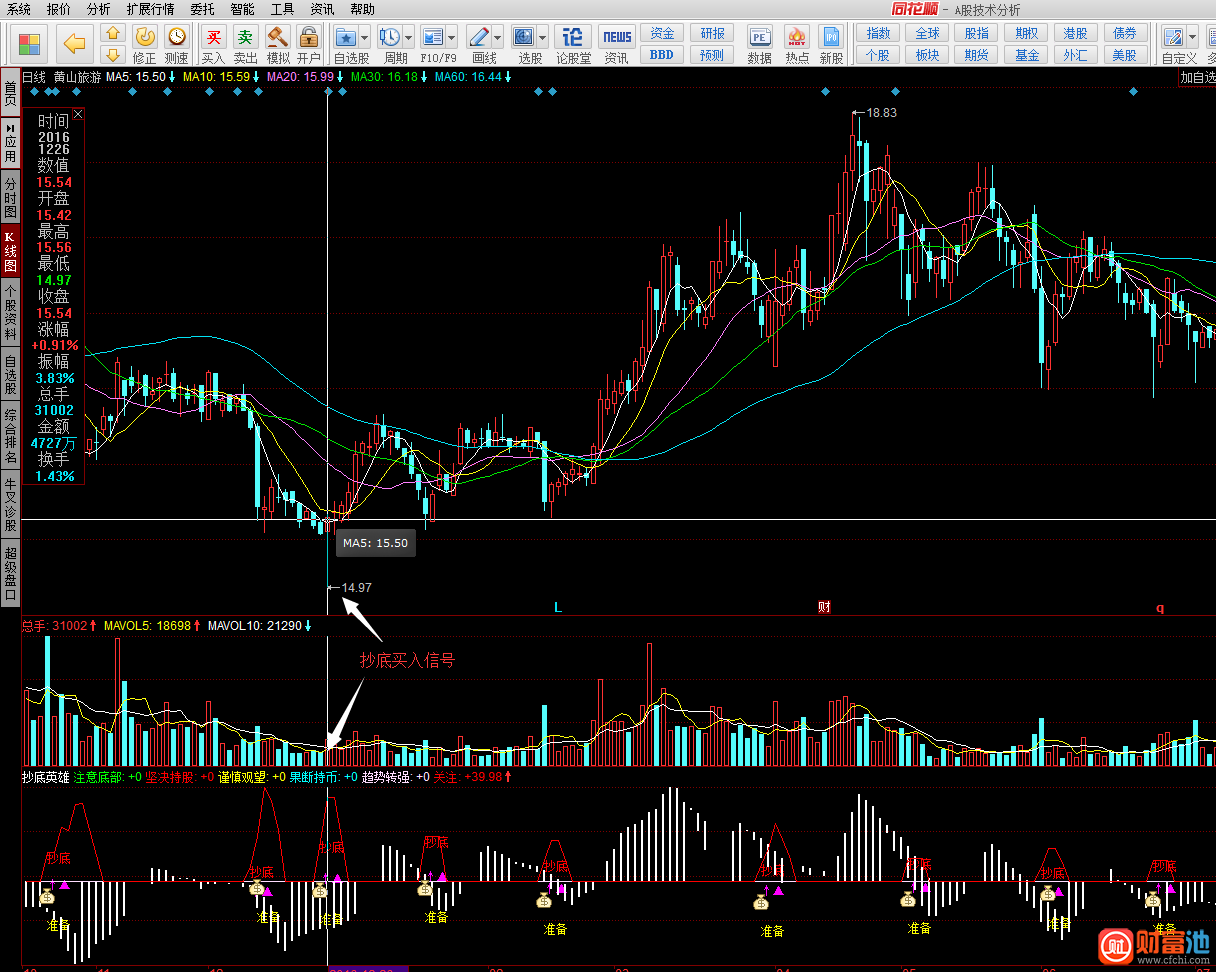Switch to the 分时图 side tab
The image size is (1216, 972).
click(10, 198)
